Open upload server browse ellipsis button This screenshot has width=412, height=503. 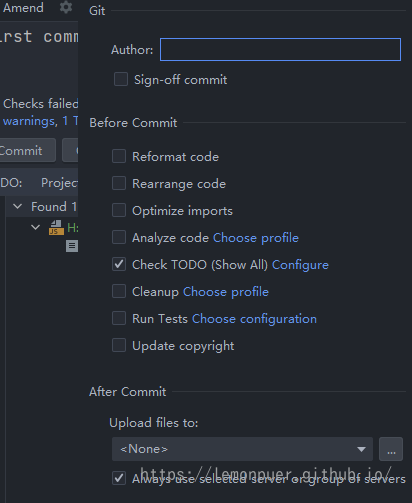[391, 449]
